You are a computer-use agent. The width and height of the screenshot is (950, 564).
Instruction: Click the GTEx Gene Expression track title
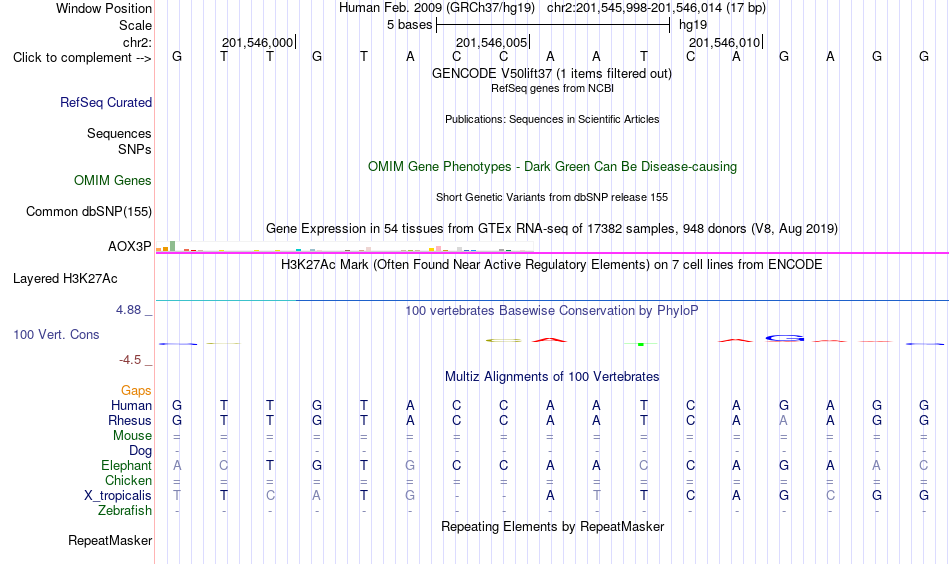pos(552,228)
